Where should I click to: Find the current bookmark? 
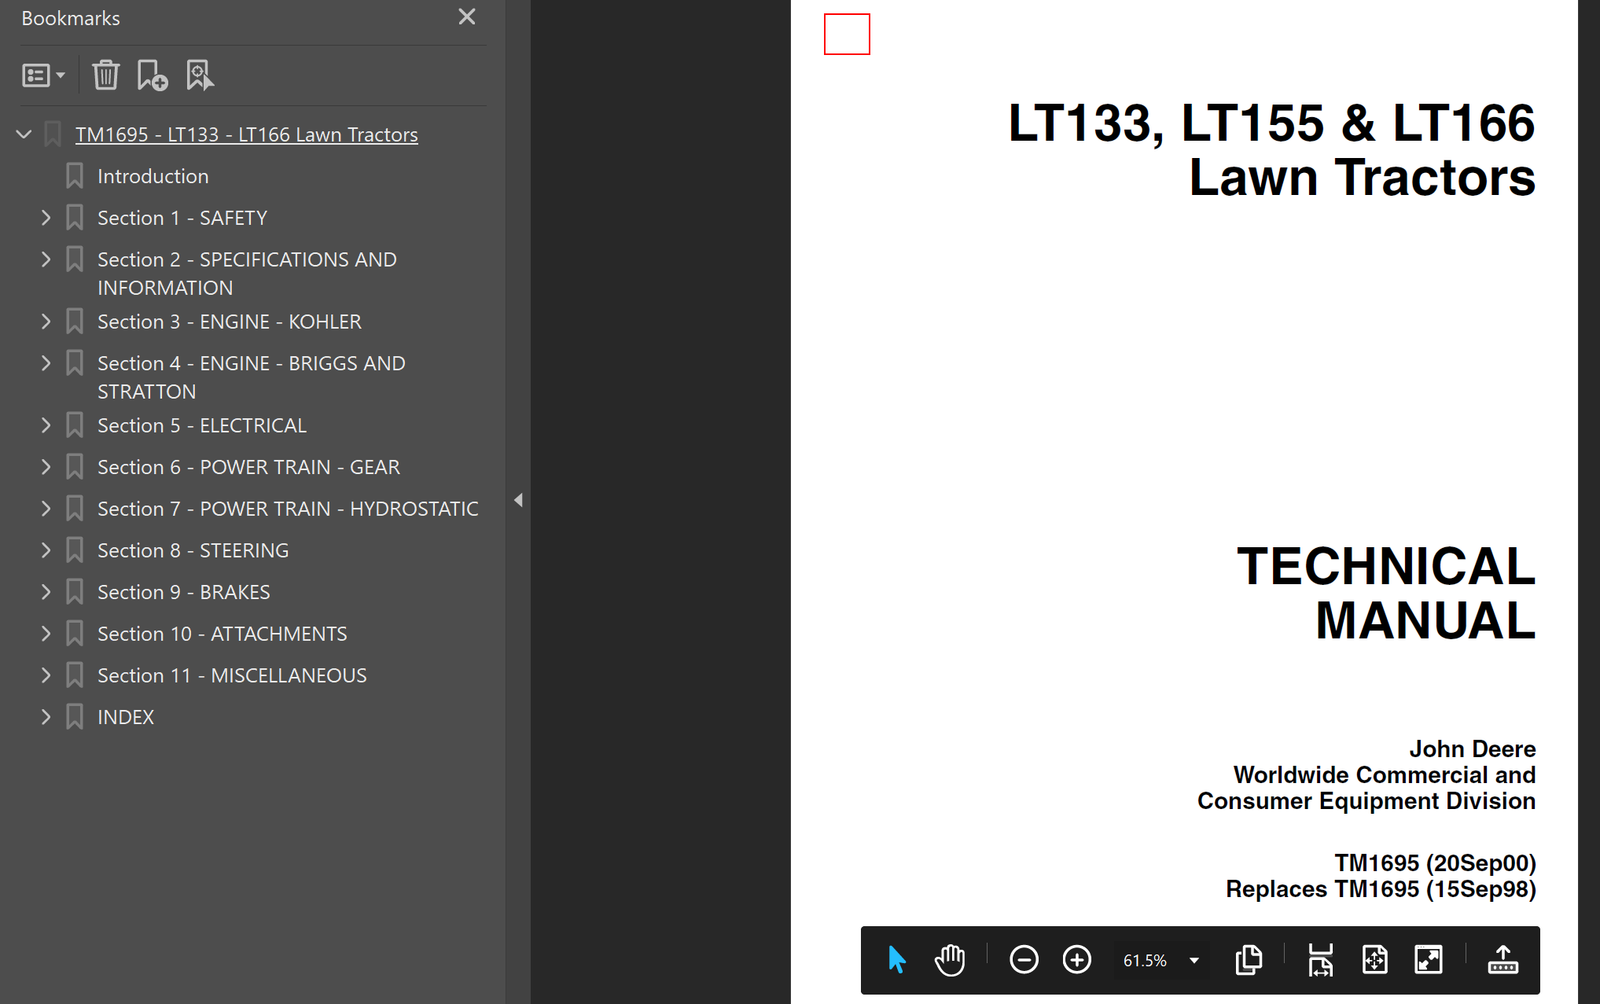tap(200, 75)
